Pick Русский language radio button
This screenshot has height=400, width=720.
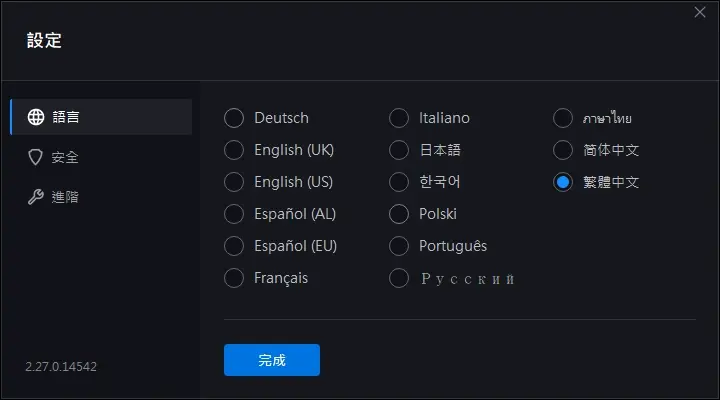[x=399, y=278]
